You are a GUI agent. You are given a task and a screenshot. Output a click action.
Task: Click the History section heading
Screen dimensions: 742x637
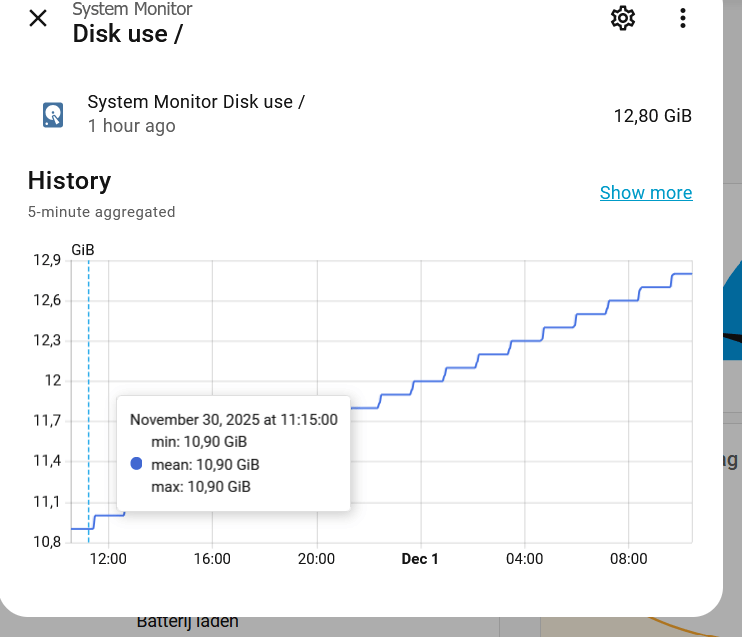[x=69, y=181]
